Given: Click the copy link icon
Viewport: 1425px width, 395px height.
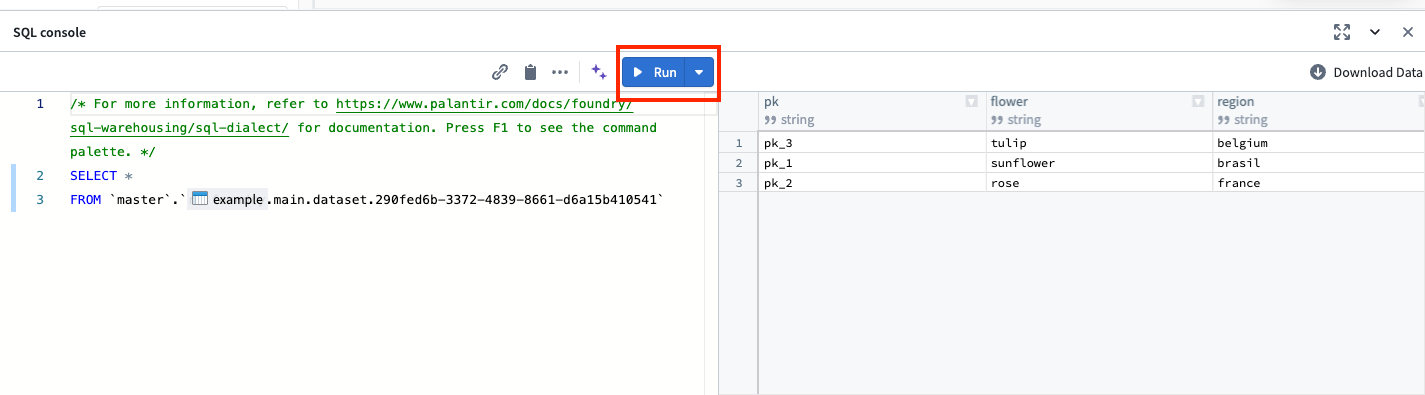Looking at the screenshot, I should pos(500,72).
